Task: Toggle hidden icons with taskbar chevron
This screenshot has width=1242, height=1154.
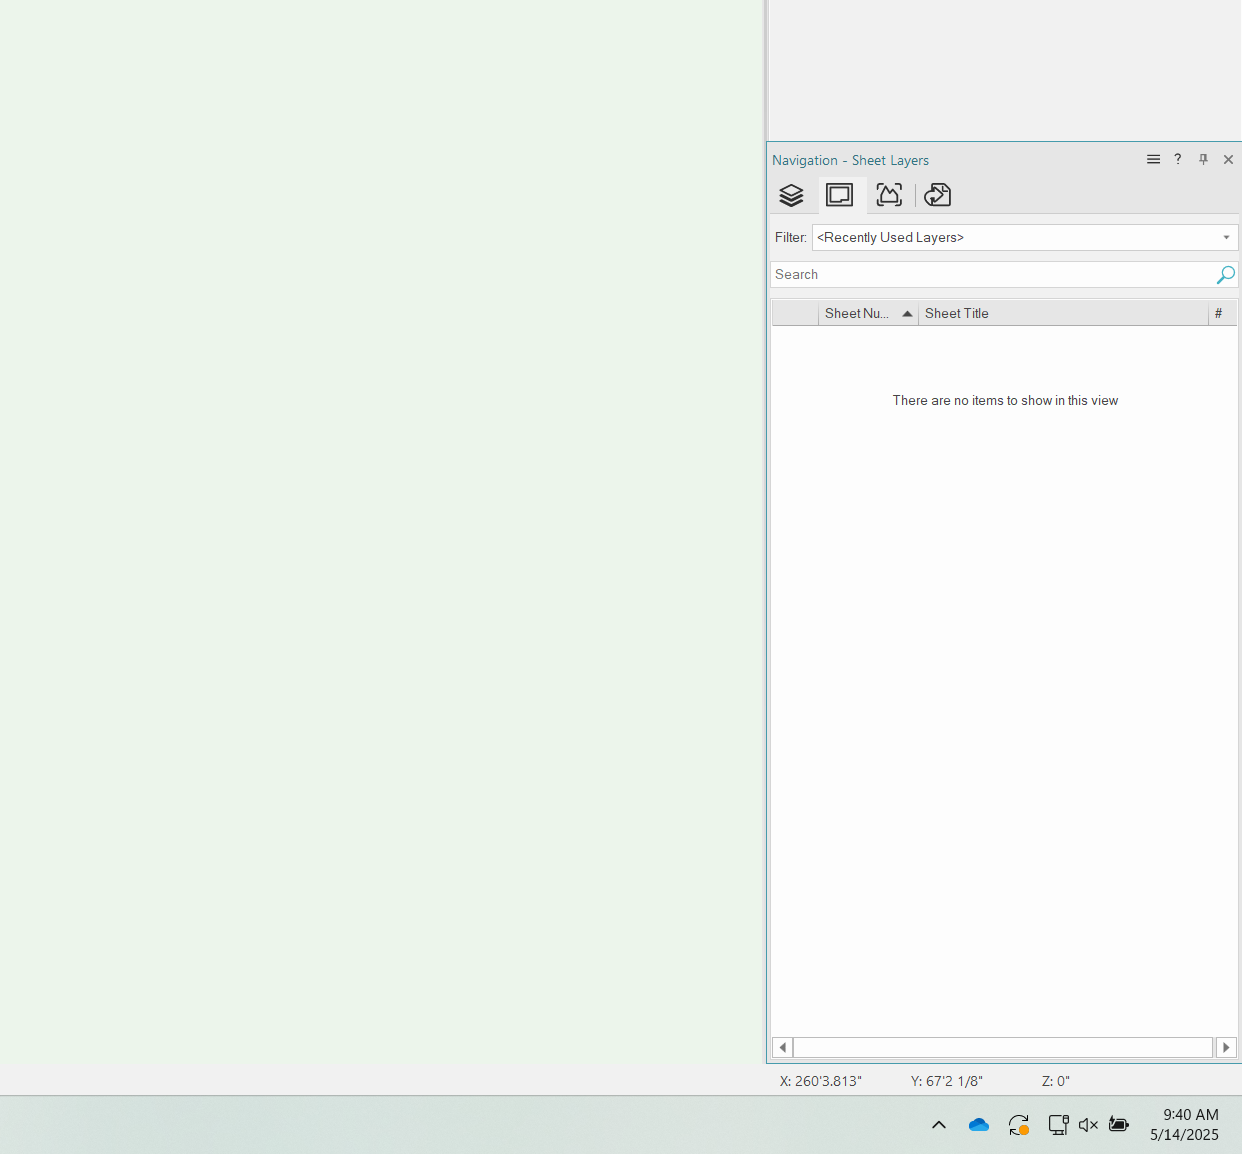Action: [x=939, y=1124]
